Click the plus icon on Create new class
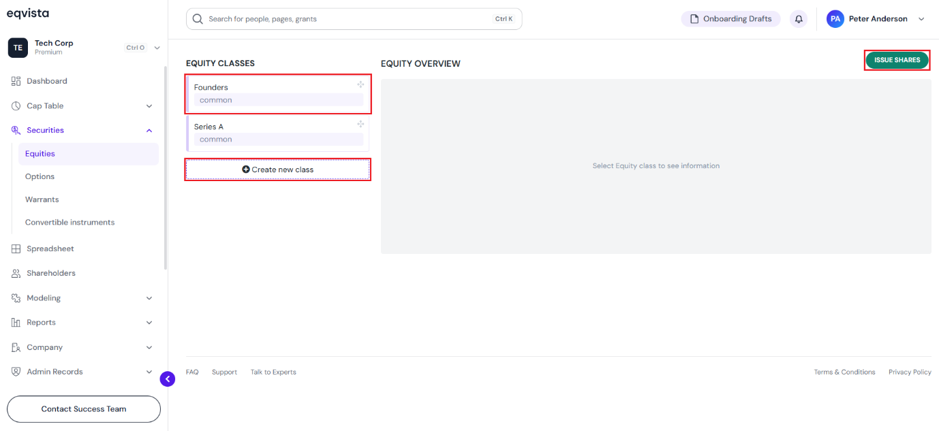Image resolution: width=939 pixels, height=431 pixels. (246, 169)
